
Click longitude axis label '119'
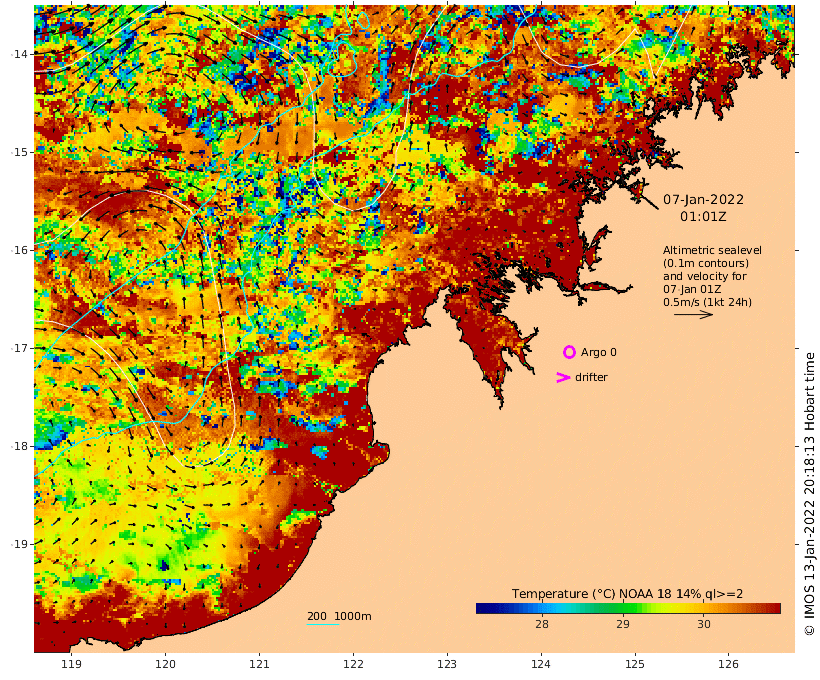pos(72,664)
